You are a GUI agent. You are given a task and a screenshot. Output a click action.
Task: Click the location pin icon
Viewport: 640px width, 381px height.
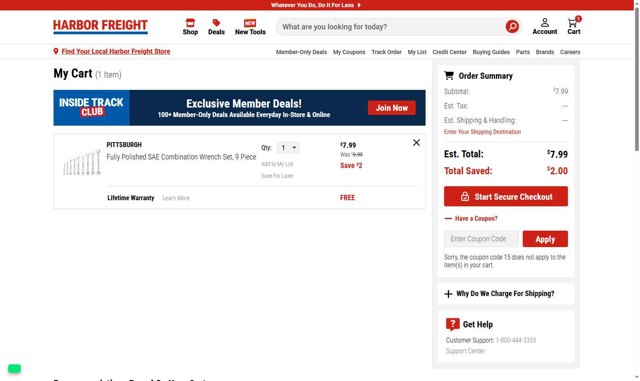[56, 51]
